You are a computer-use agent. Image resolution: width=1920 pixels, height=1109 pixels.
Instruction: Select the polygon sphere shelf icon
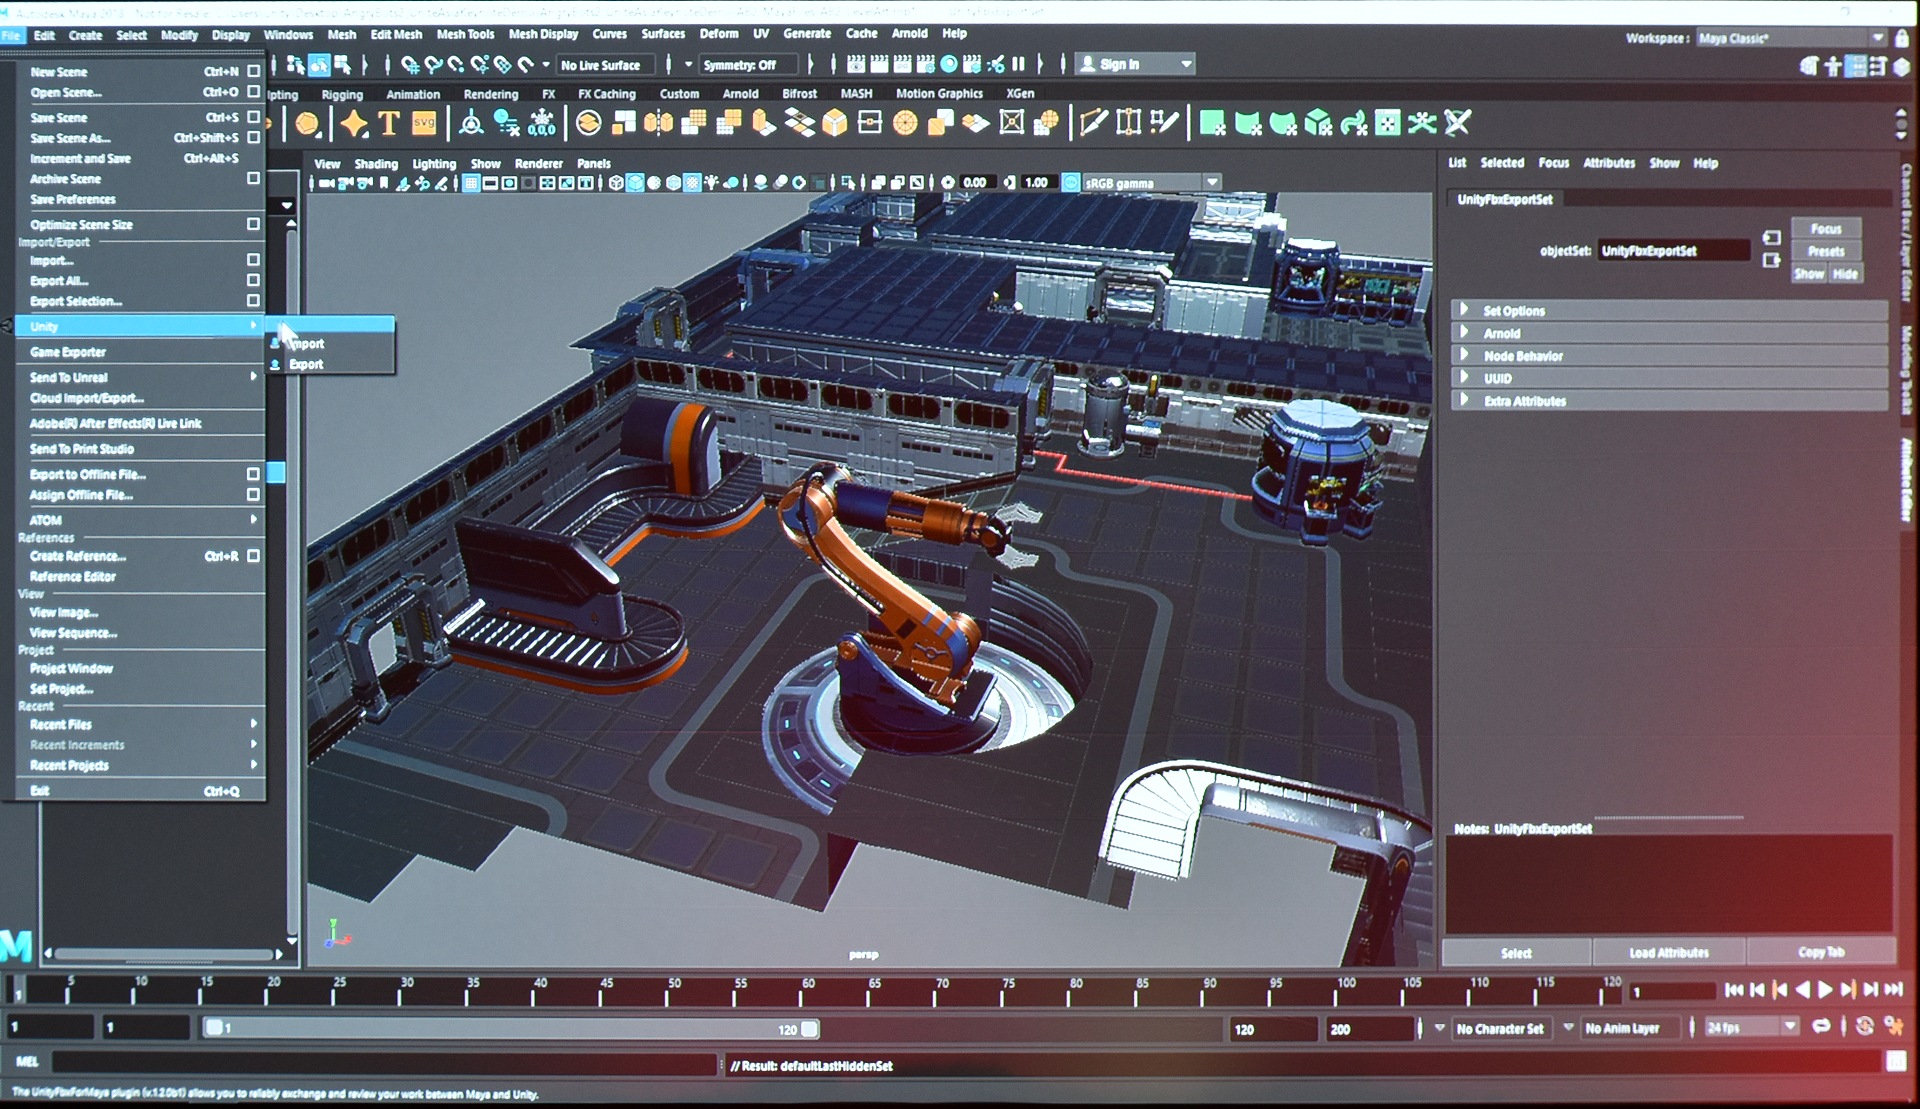click(308, 124)
